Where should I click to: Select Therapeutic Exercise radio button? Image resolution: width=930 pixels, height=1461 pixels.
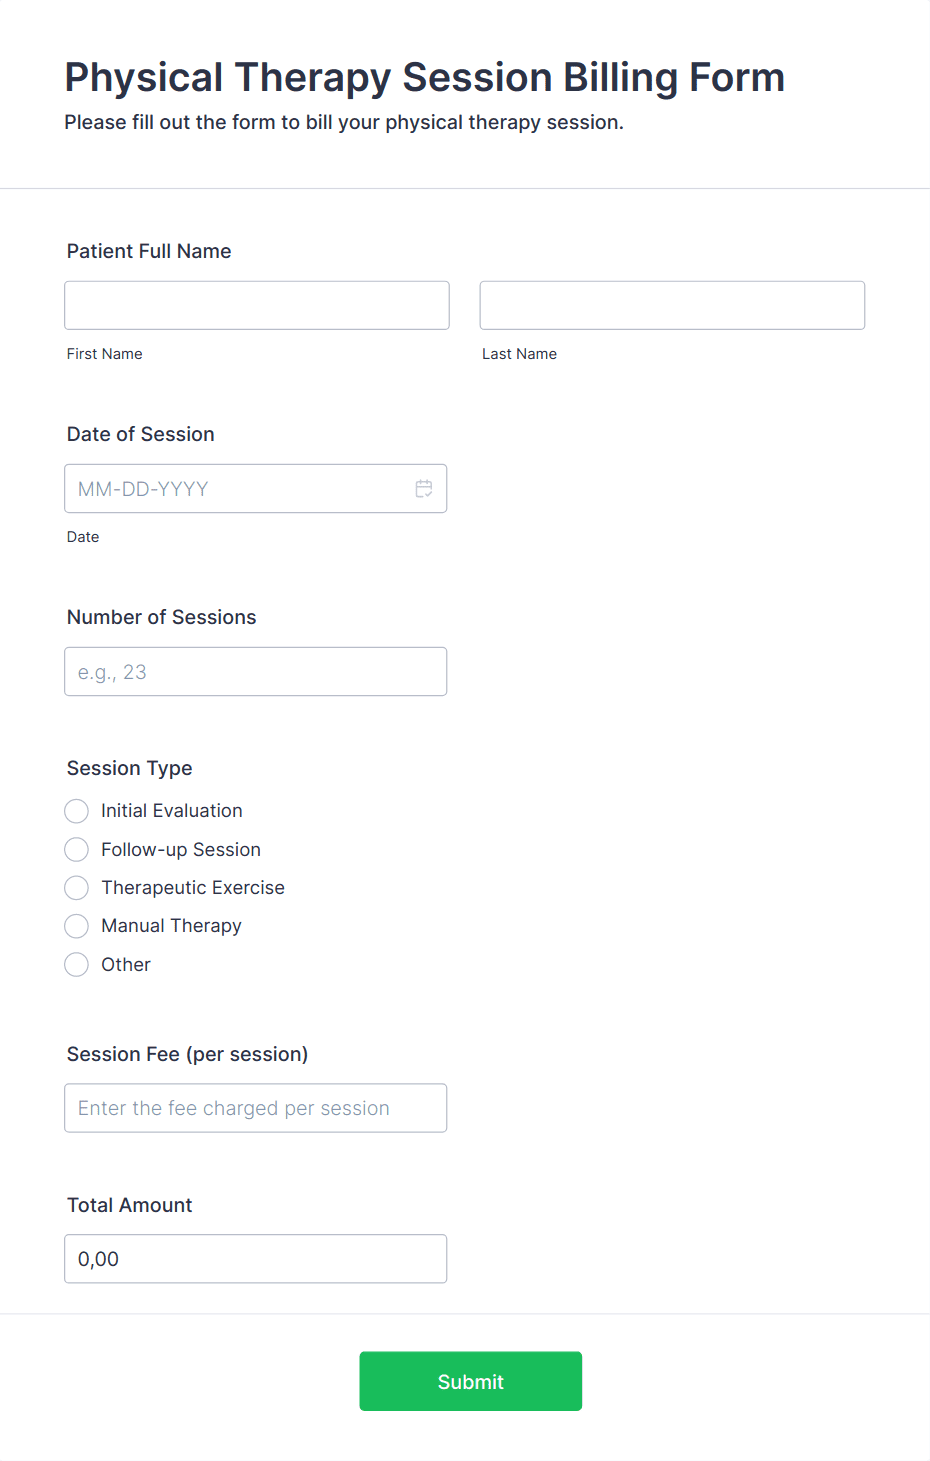[76, 887]
